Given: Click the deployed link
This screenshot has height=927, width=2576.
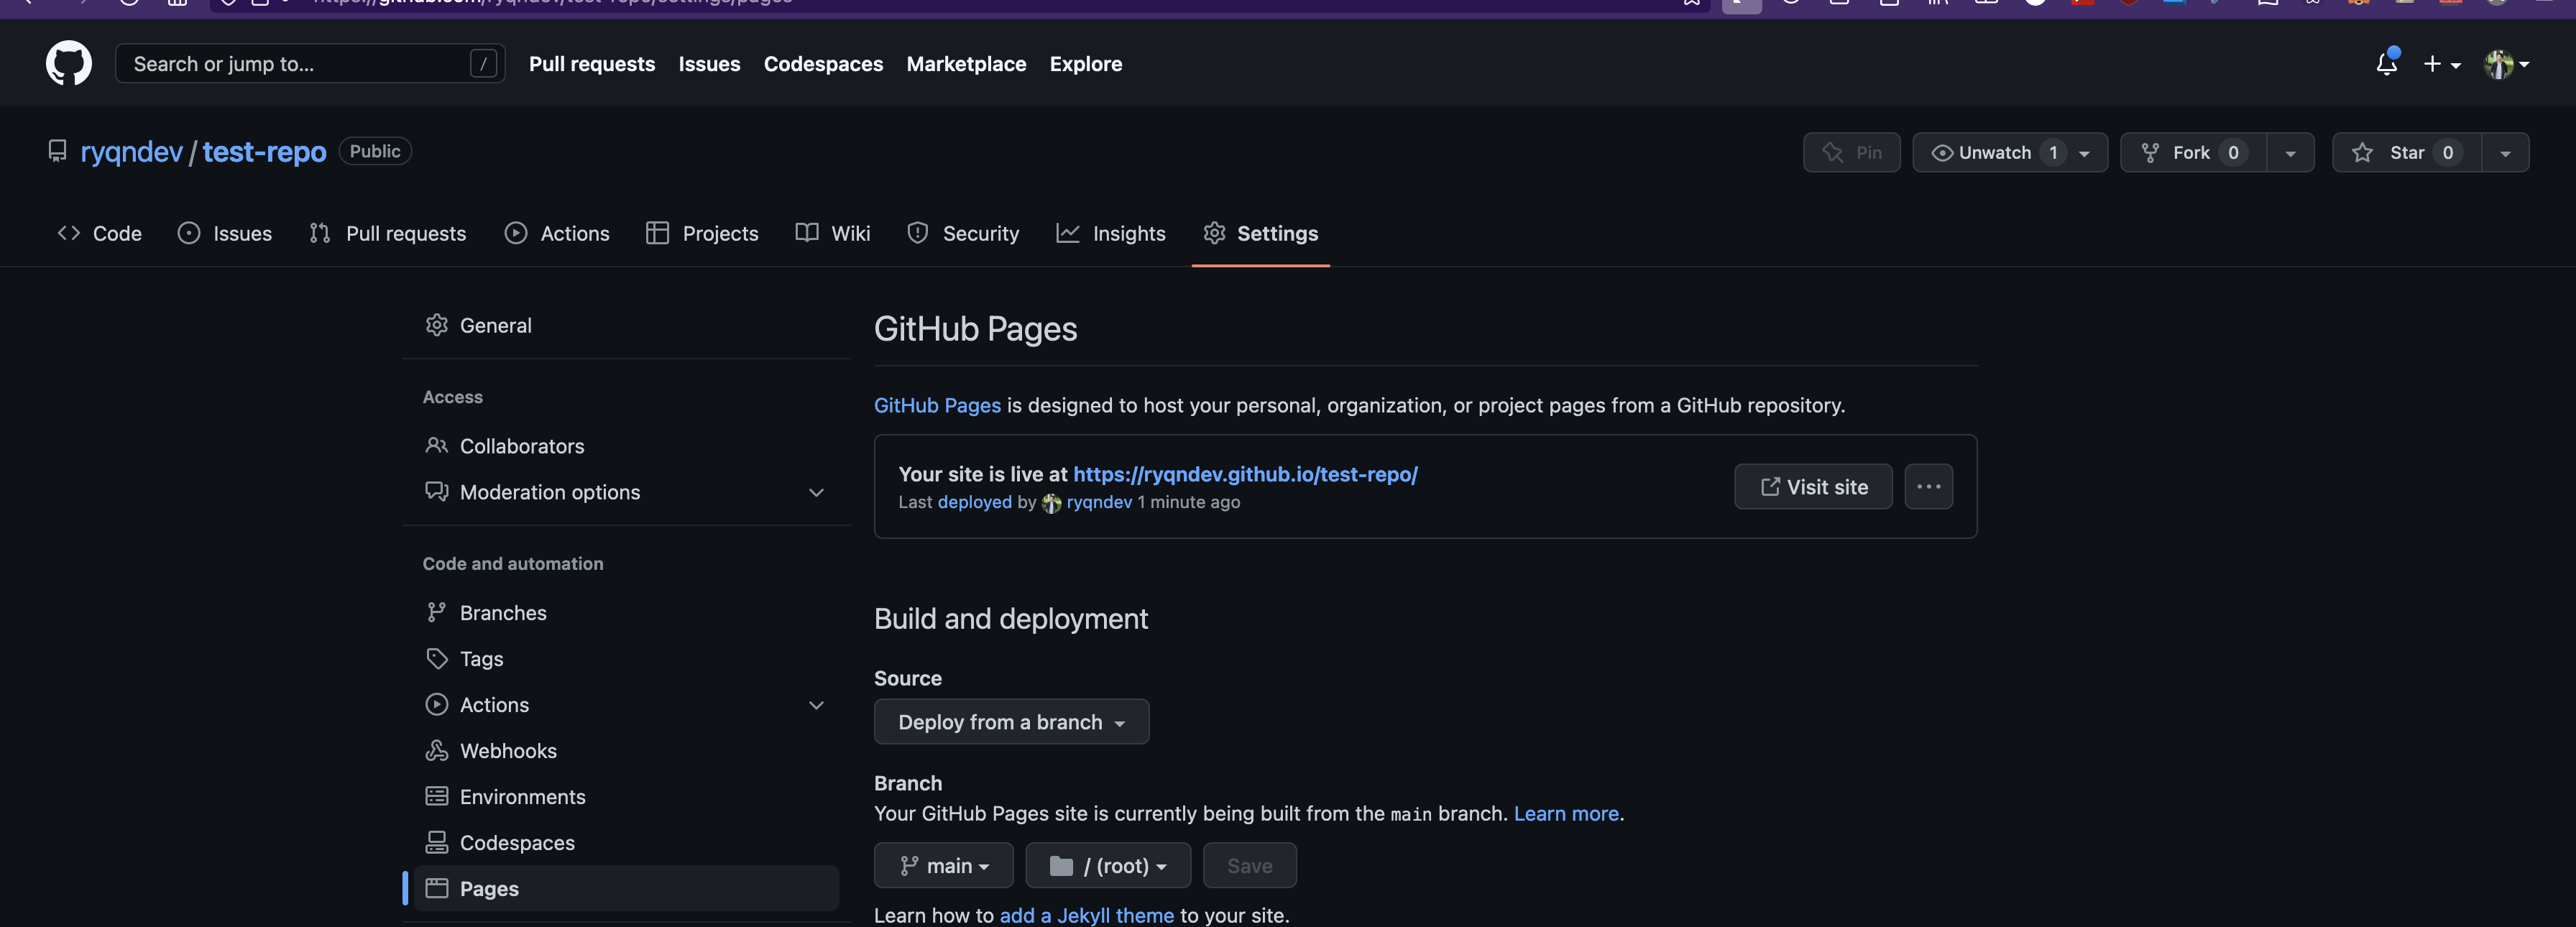Looking at the screenshot, I should click(x=974, y=502).
